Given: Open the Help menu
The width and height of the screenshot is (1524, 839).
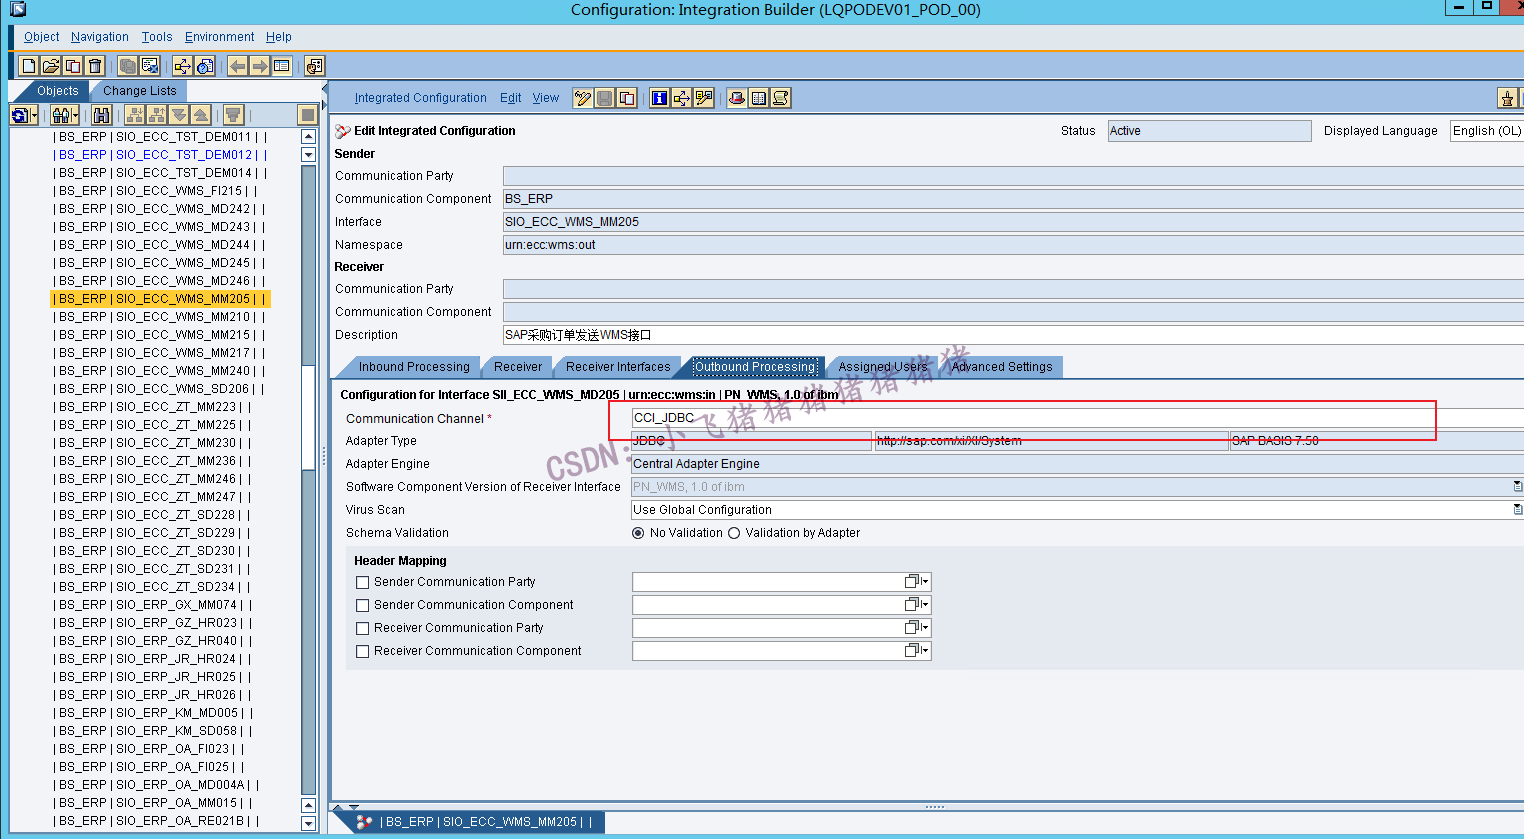Looking at the screenshot, I should coord(279,37).
